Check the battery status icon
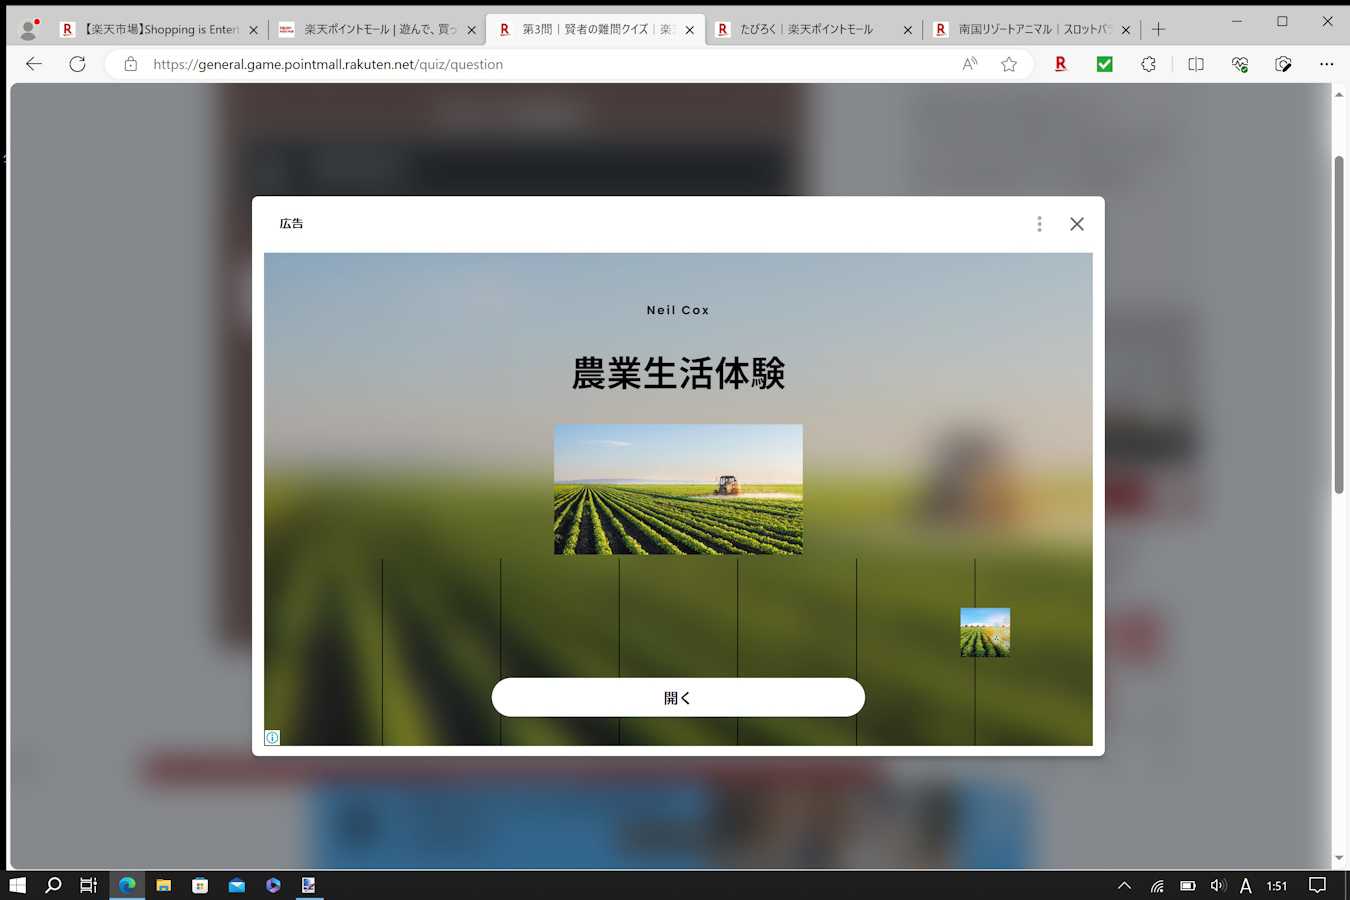Image resolution: width=1350 pixels, height=900 pixels. coord(1188,885)
